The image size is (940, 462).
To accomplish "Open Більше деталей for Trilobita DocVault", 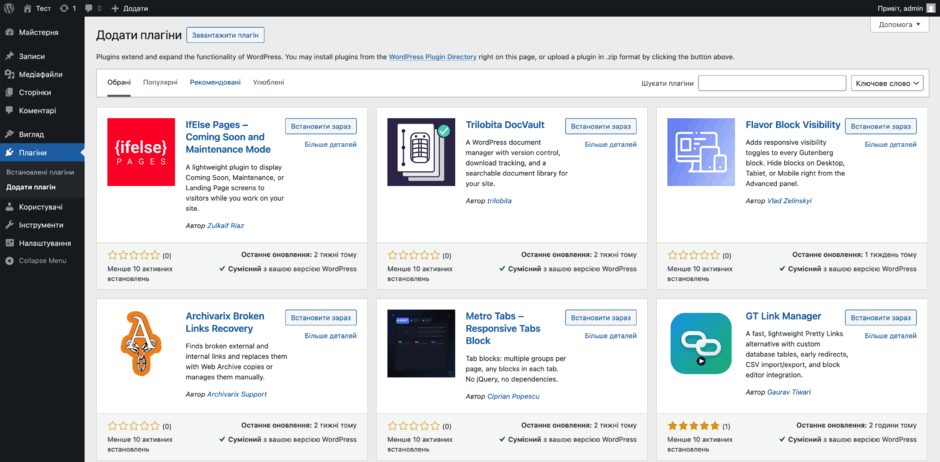I will click(610, 144).
